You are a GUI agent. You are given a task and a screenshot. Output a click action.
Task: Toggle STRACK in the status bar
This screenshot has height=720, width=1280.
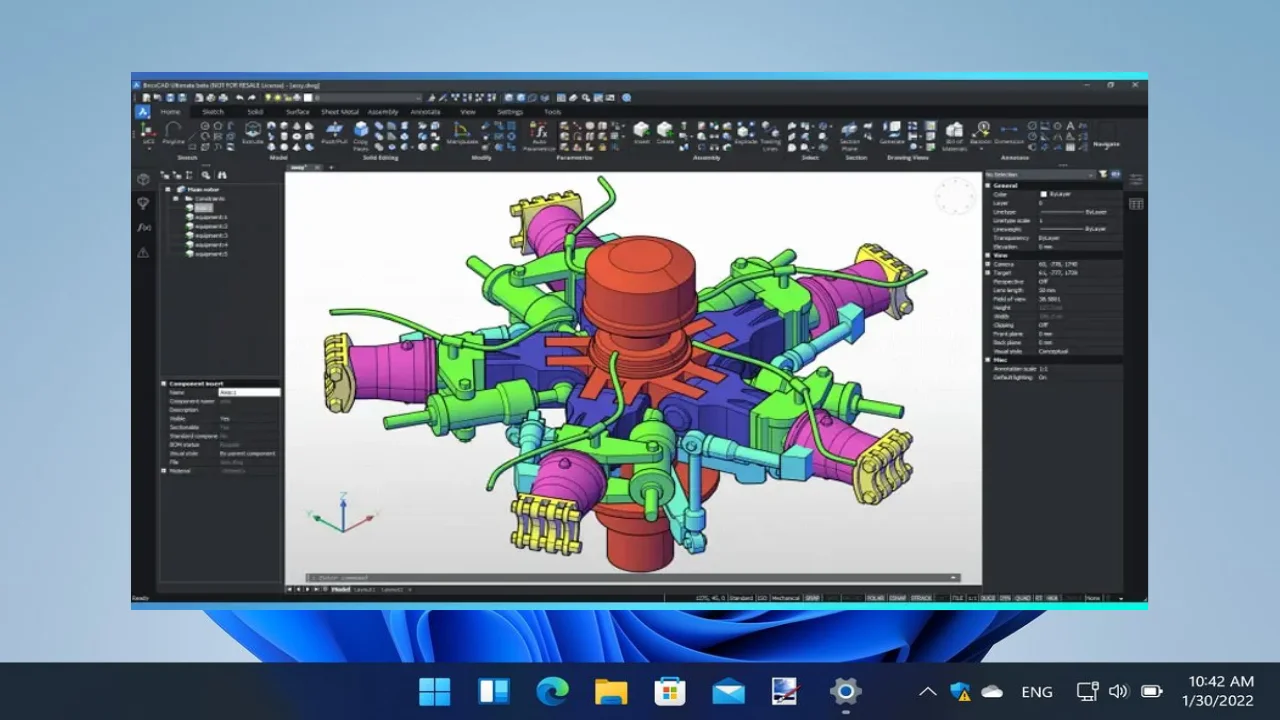tap(921, 598)
